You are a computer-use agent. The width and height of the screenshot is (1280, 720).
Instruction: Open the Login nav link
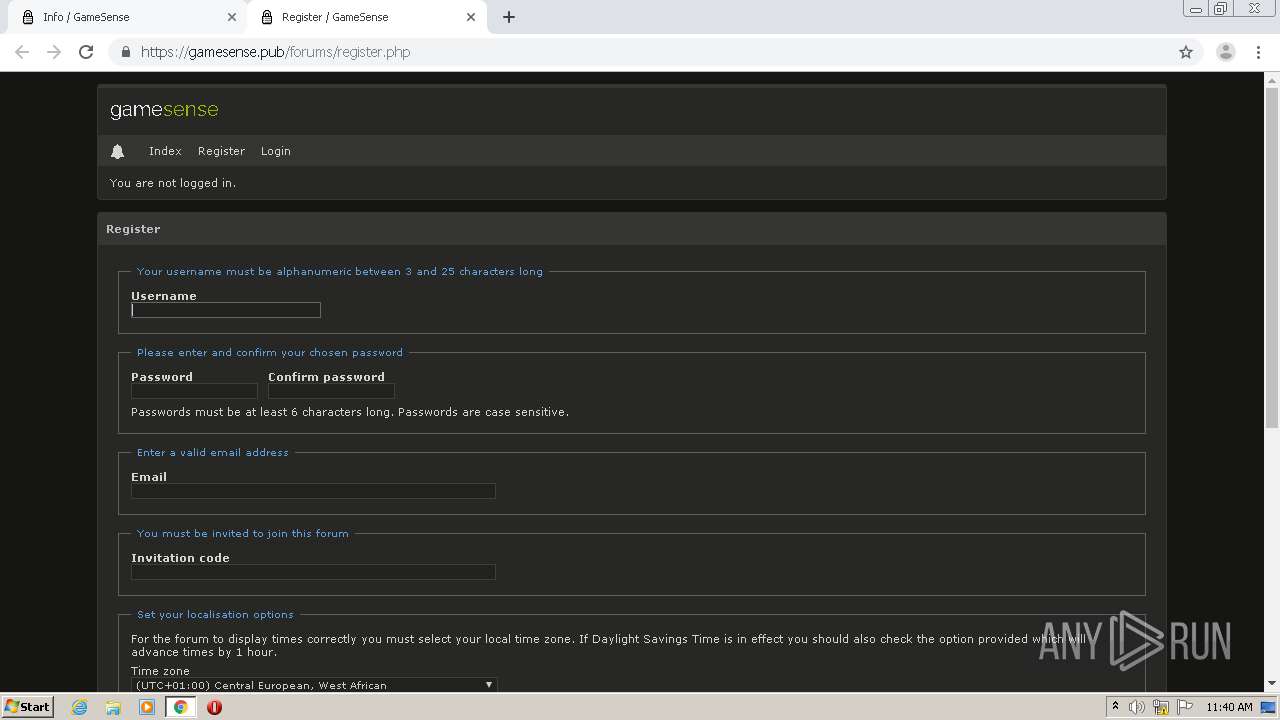pos(276,151)
